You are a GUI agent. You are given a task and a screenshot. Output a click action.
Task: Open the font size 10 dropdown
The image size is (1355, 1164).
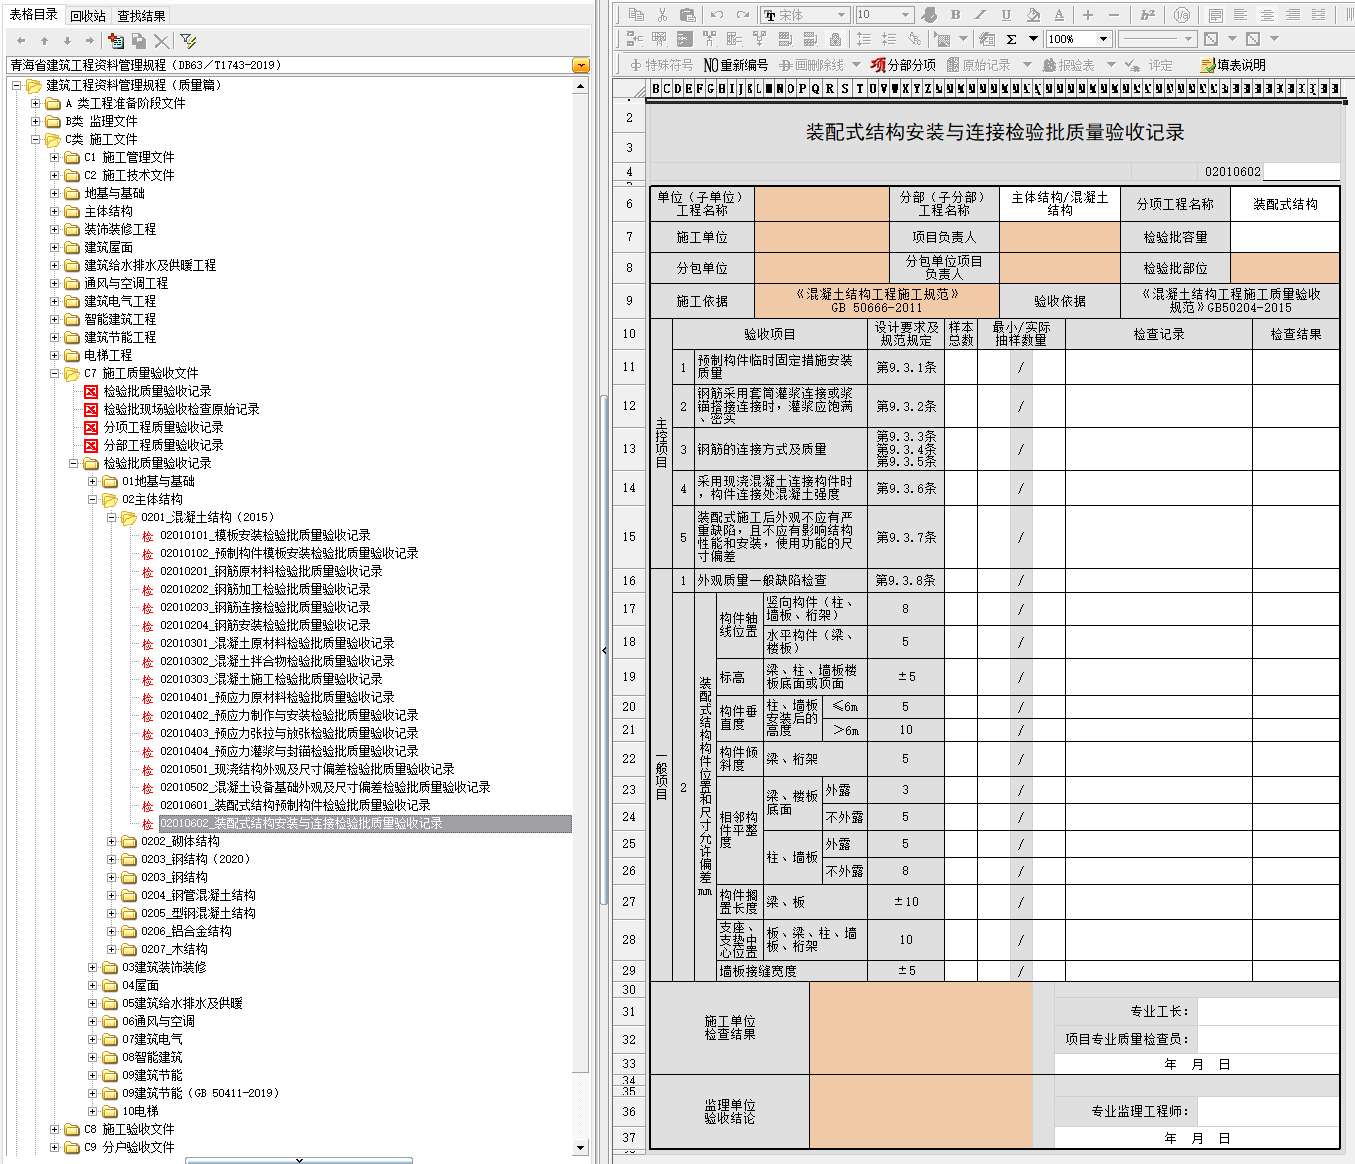(x=906, y=15)
